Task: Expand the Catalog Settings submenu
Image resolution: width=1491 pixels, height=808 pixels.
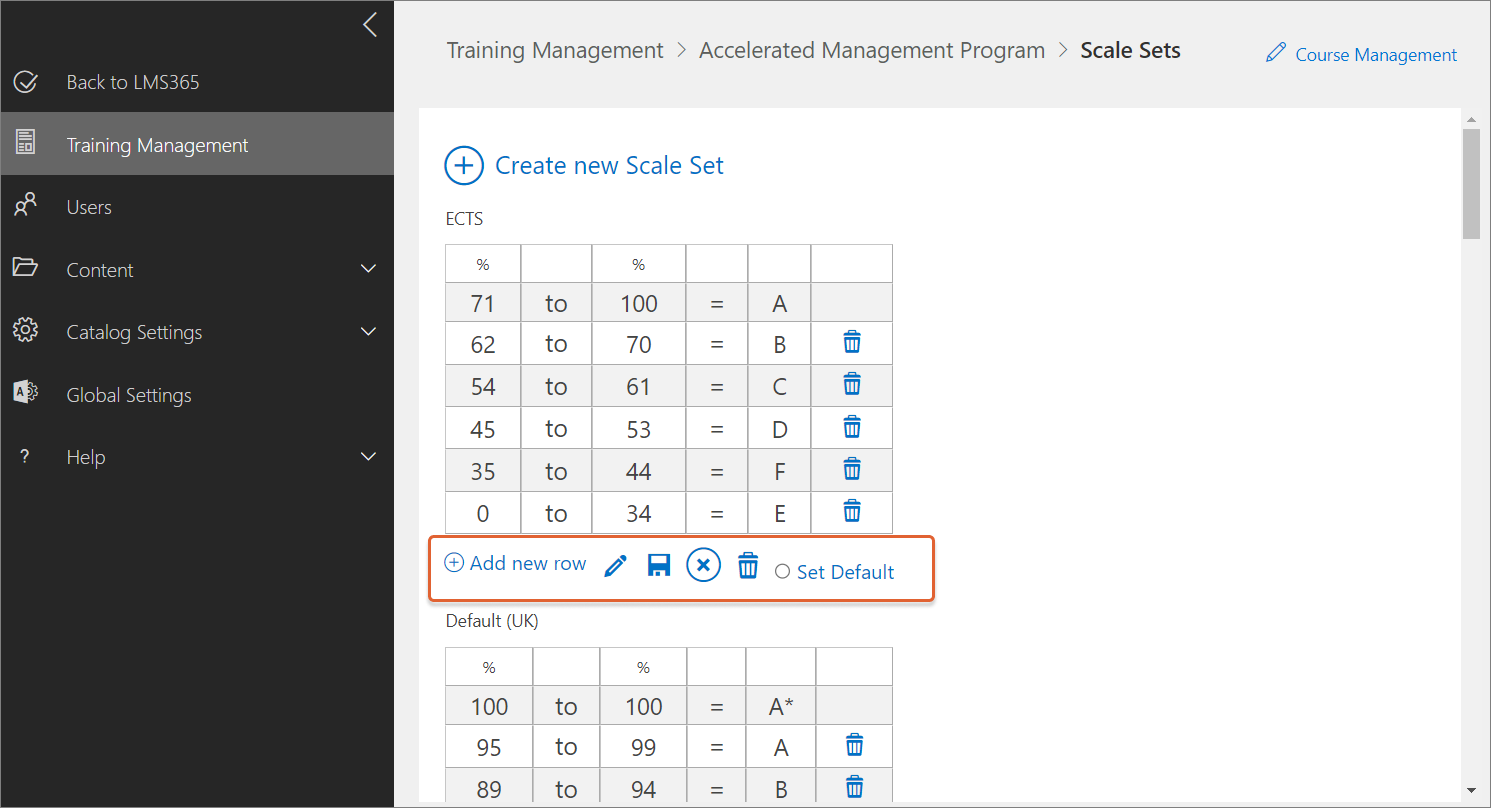Action: [x=368, y=332]
